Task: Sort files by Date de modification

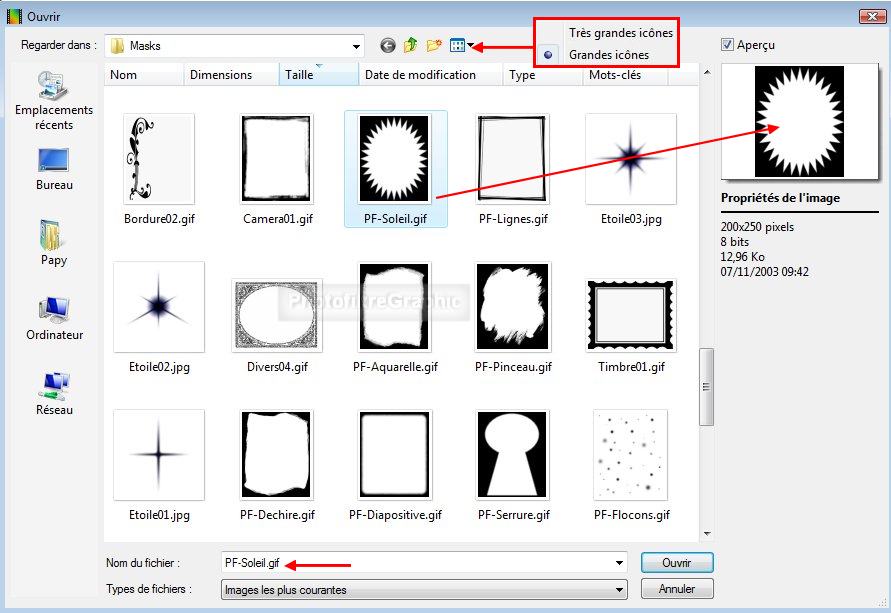Action: [420, 75]
